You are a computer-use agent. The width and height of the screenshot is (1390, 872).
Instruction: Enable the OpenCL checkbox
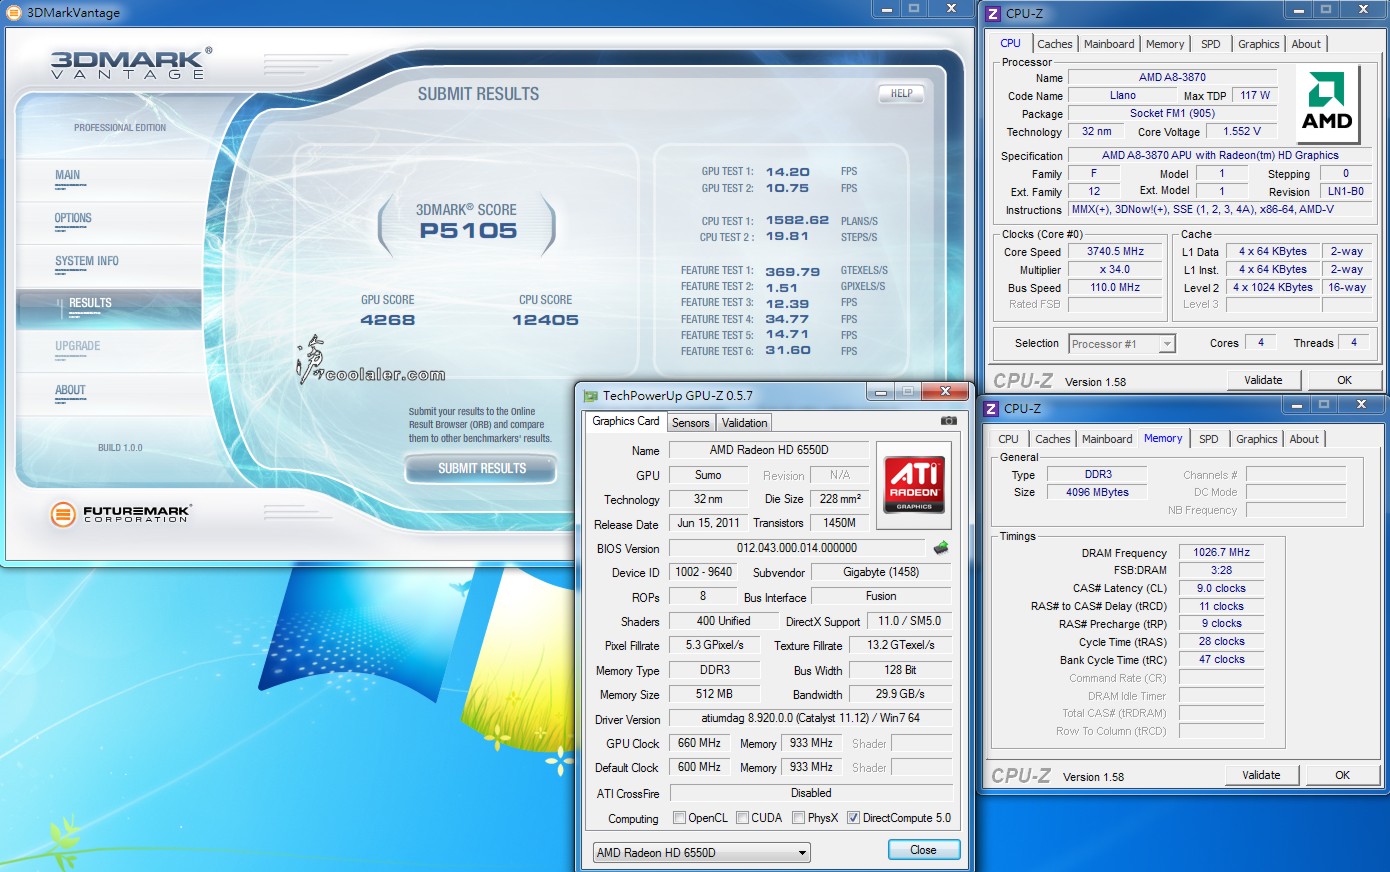tap(680, 818)
